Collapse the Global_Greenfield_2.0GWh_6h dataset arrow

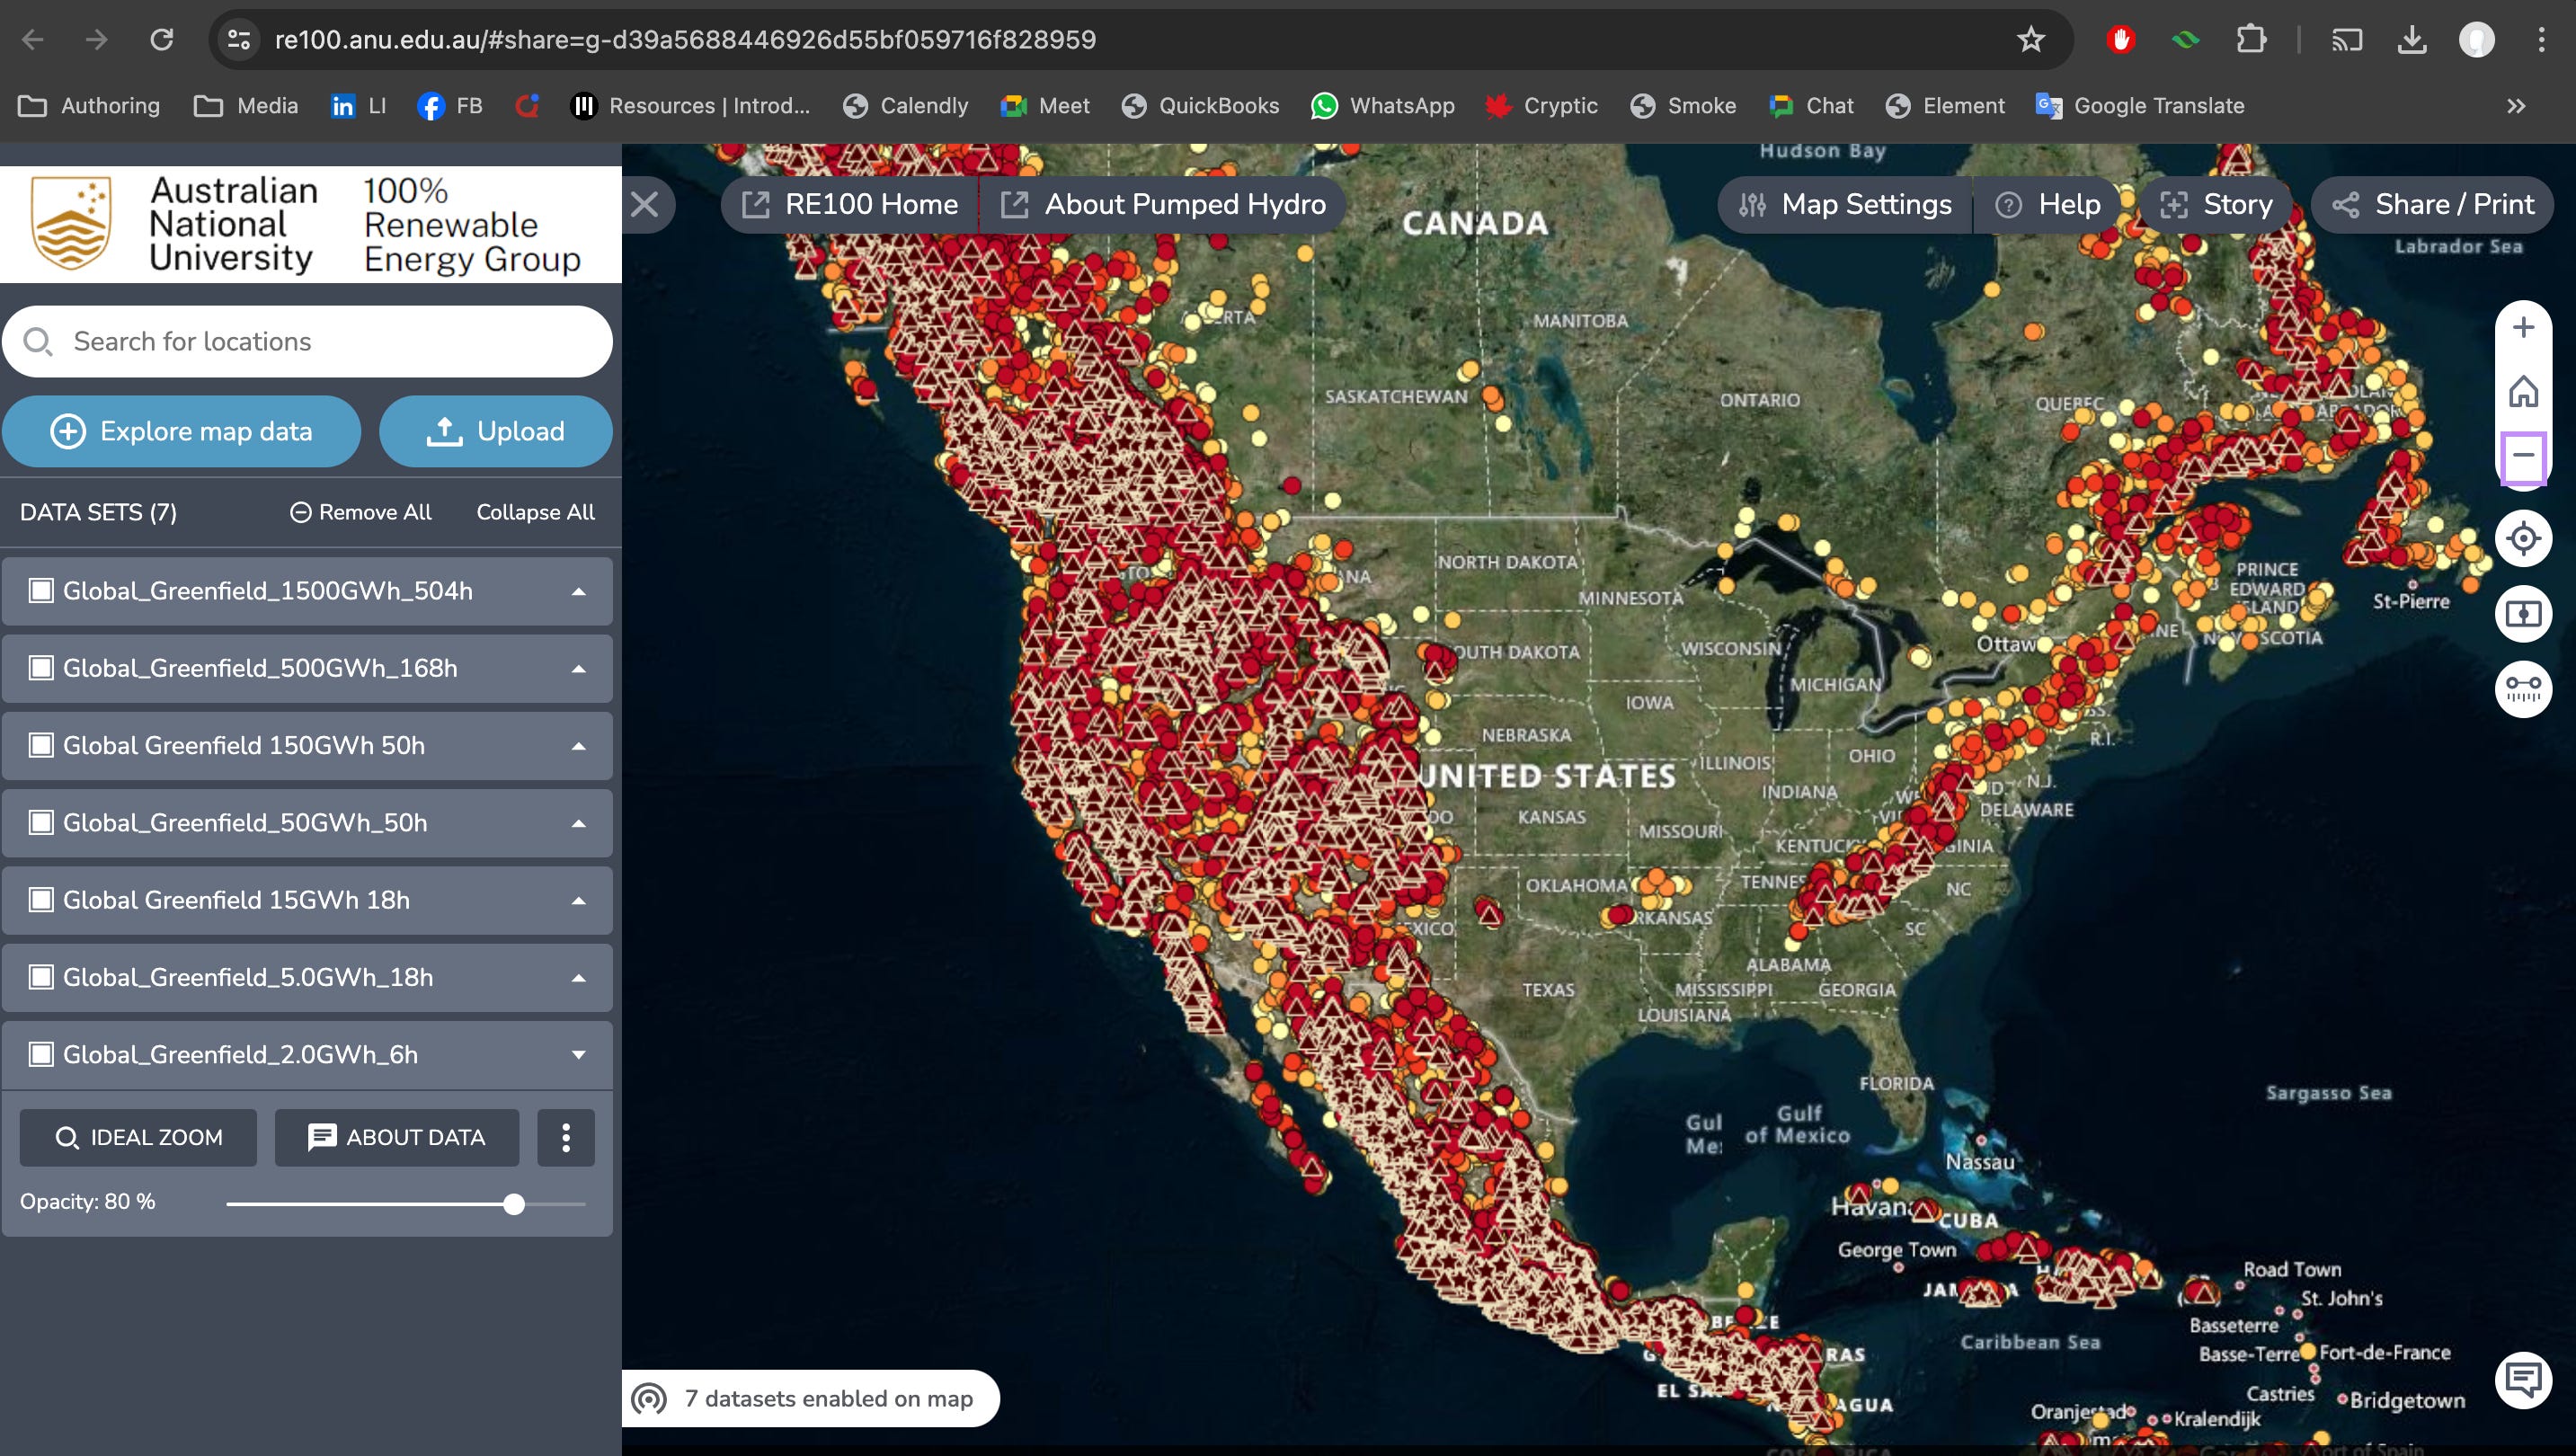point(578,1054)
